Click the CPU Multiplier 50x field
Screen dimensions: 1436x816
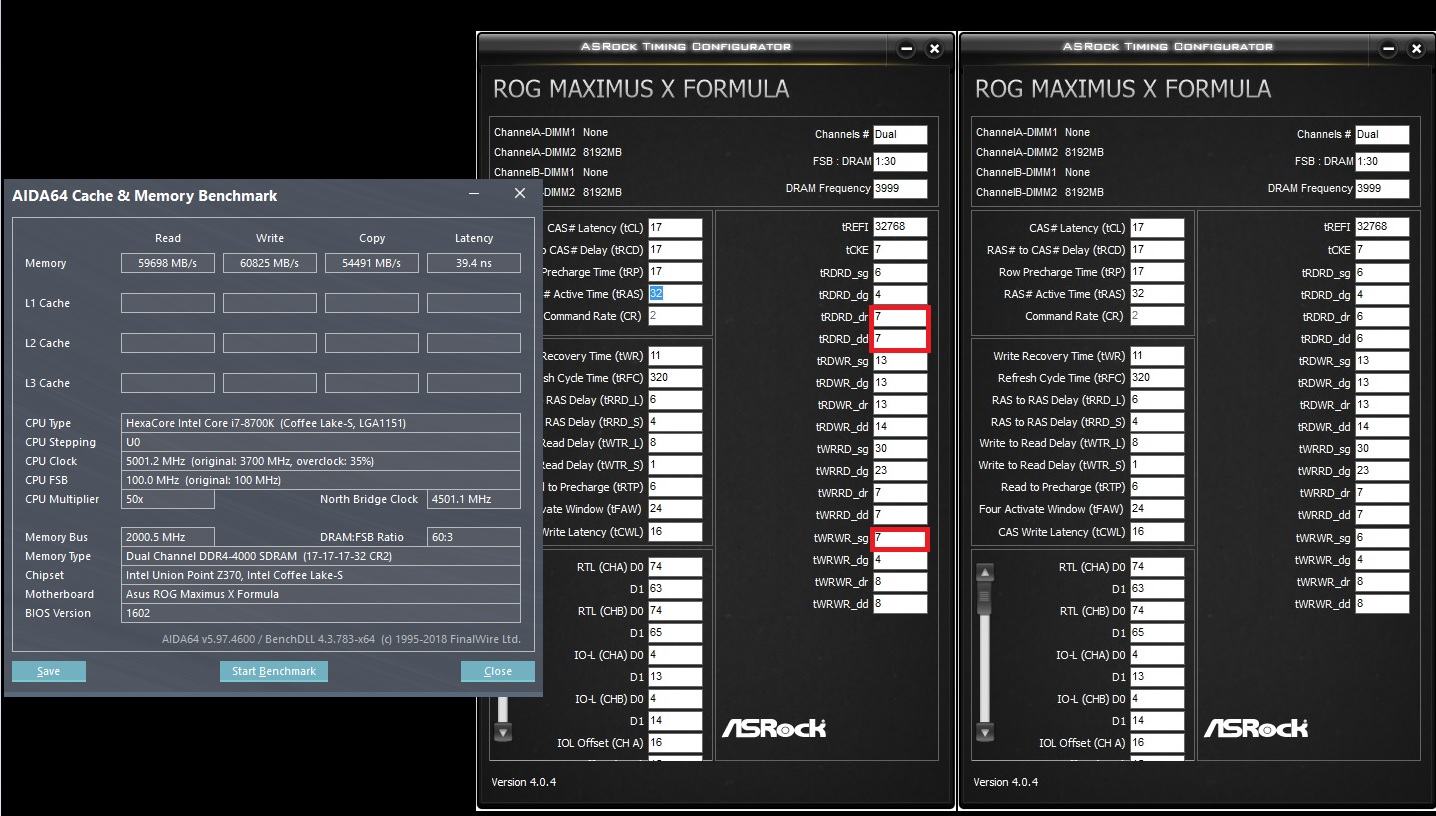click(168, 499)
